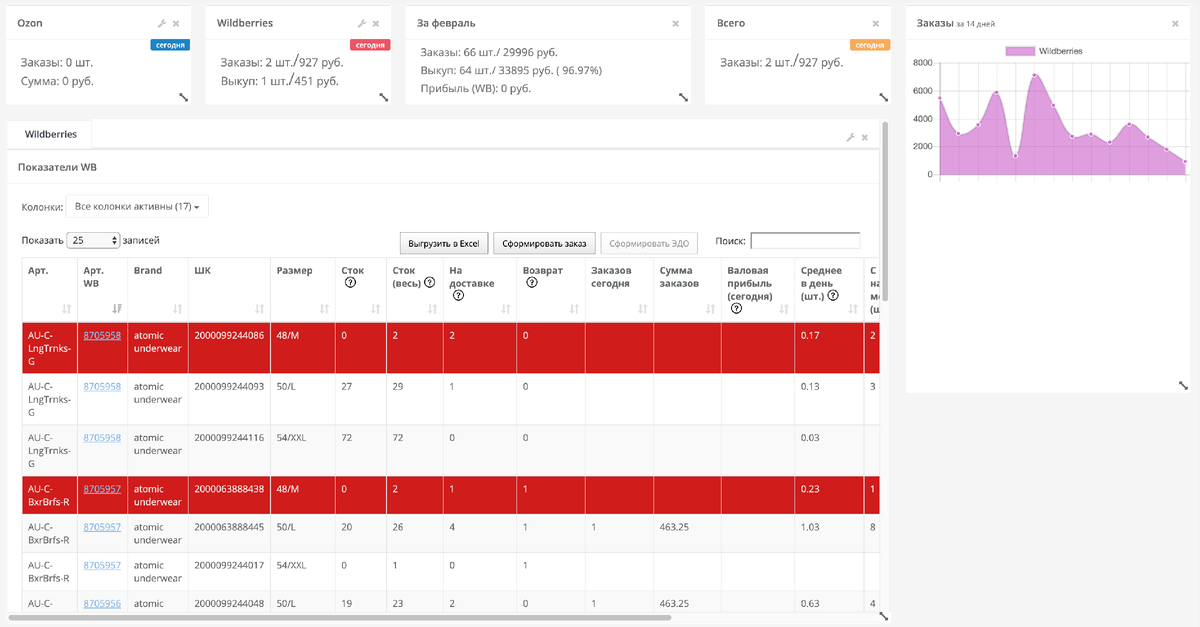Expand Все колонки активны (17) dropdown
The width and height of the screenshot is (1200, 627).
click(x=137, y=207)
